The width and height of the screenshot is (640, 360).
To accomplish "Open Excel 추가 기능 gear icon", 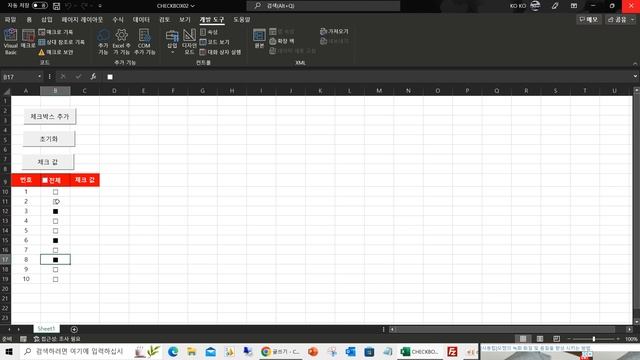I will [x=122, y=42].
